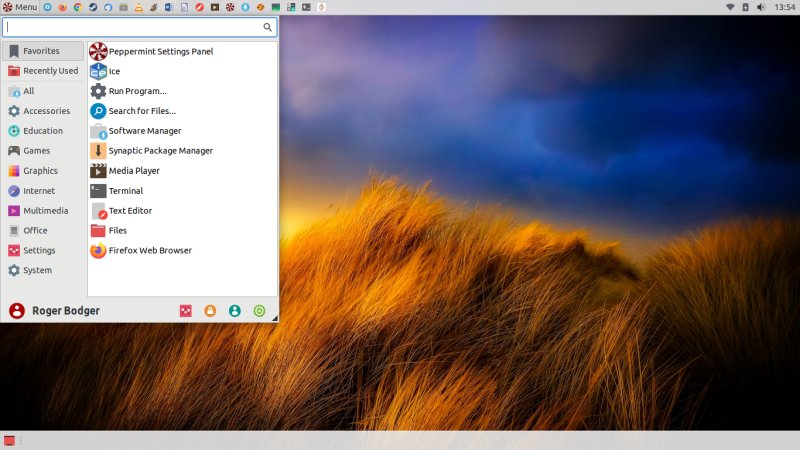This screenshot has width=800, height=450.
Task: Open the red settings icon beside lock
Action: click(x=185, y=311)
